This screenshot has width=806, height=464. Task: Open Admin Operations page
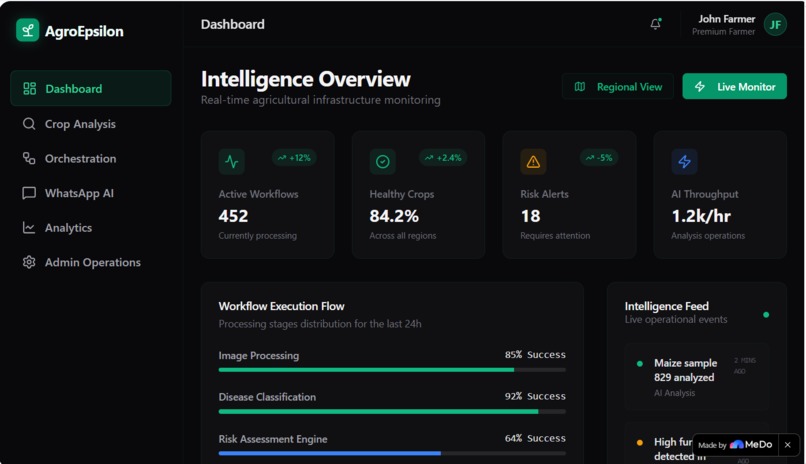coord(90,262)
